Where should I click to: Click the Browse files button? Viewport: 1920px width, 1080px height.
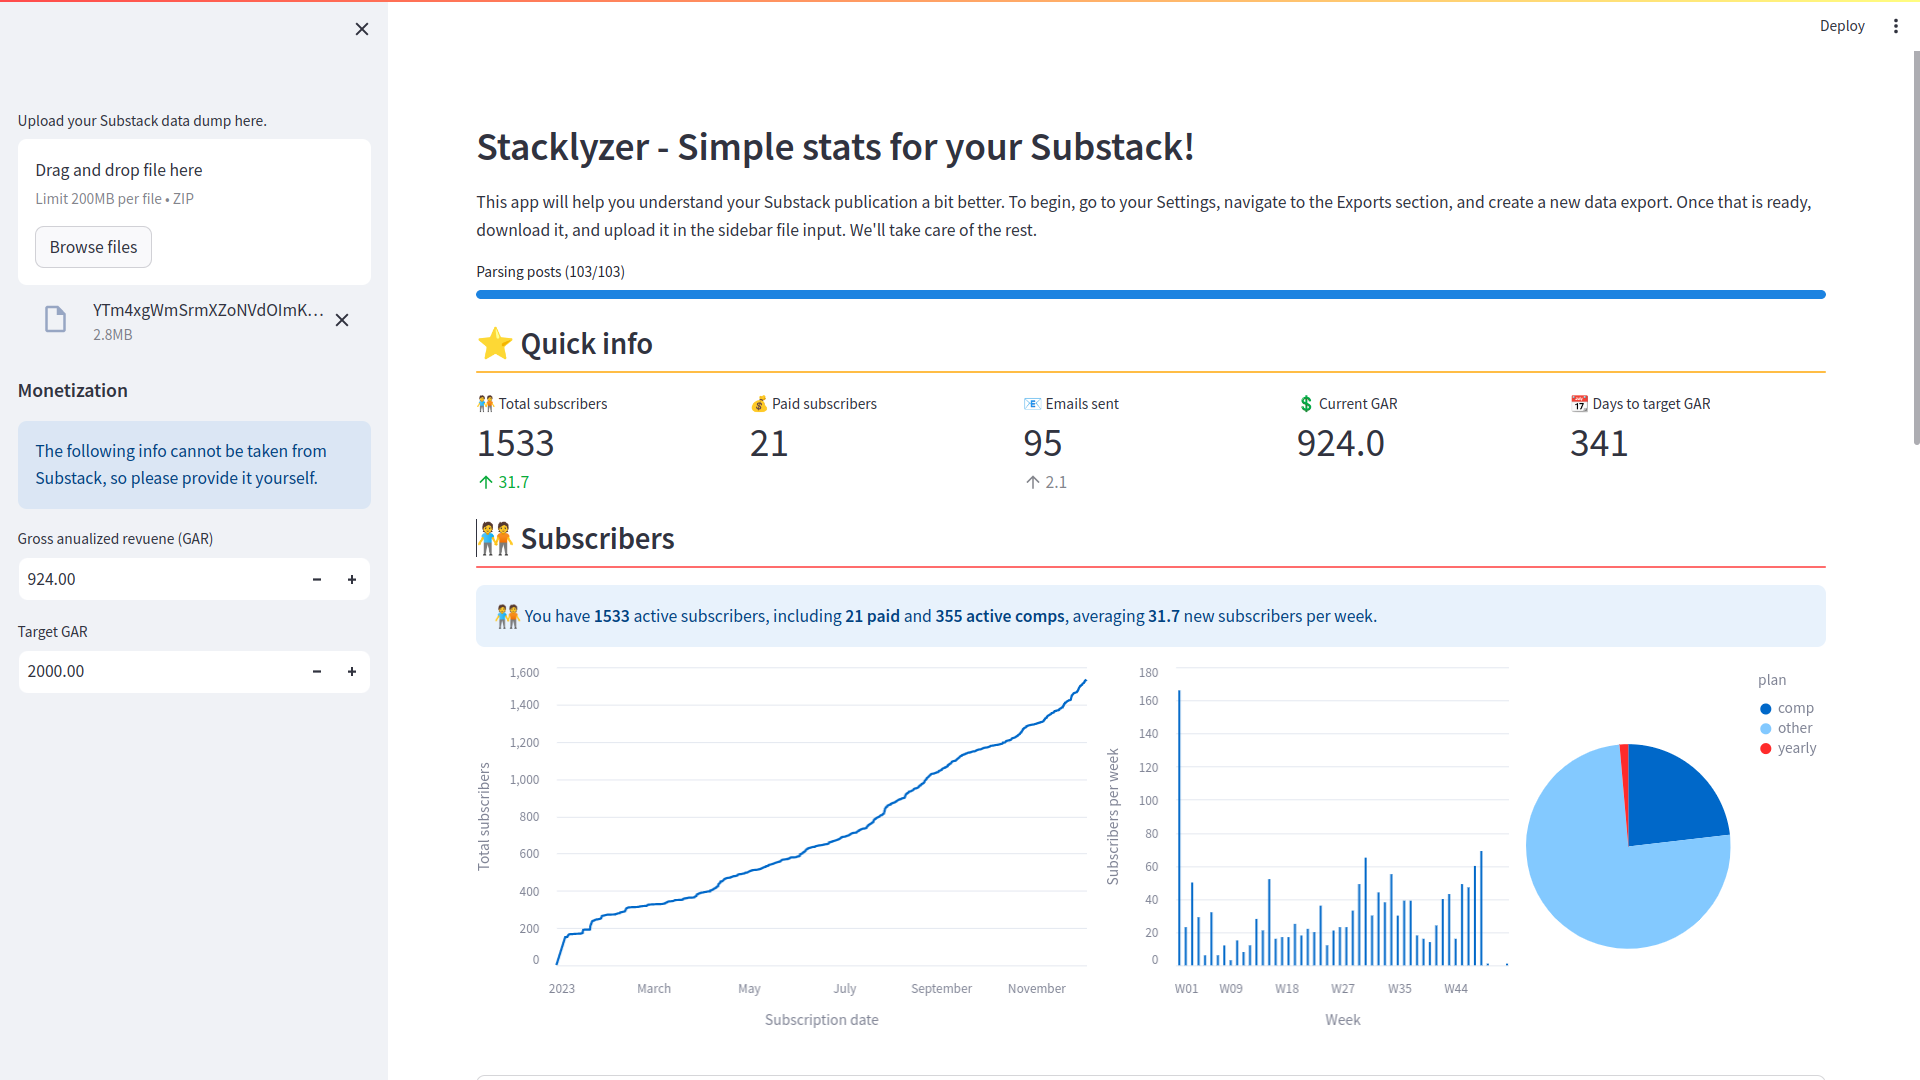(x=93, y=247)
